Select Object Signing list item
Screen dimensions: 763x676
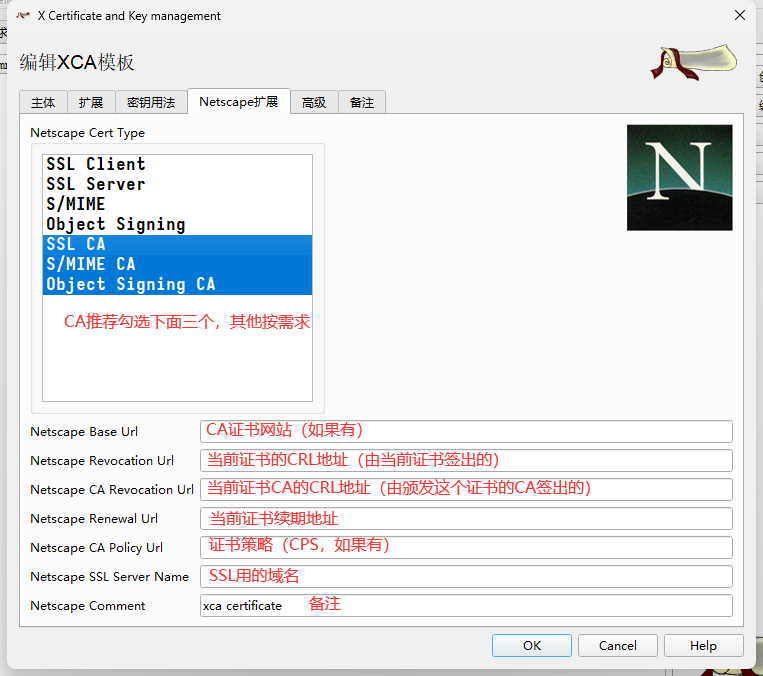pos(116,224)
